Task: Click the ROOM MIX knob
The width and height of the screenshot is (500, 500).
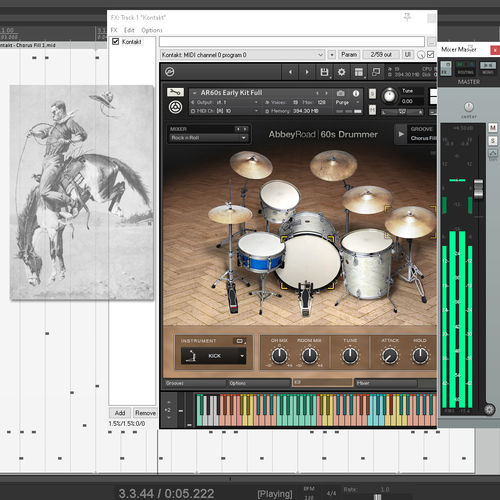Action: click(309, 355)
